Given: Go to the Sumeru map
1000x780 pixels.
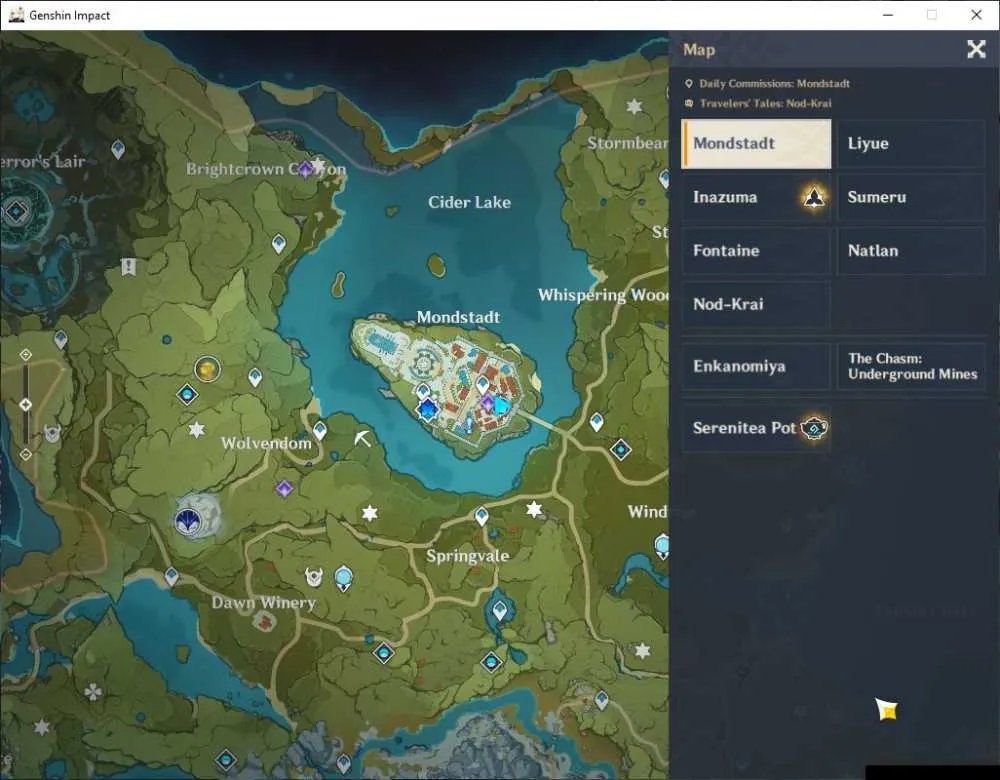Looking at the screenshot, I should tap(911, 197).
